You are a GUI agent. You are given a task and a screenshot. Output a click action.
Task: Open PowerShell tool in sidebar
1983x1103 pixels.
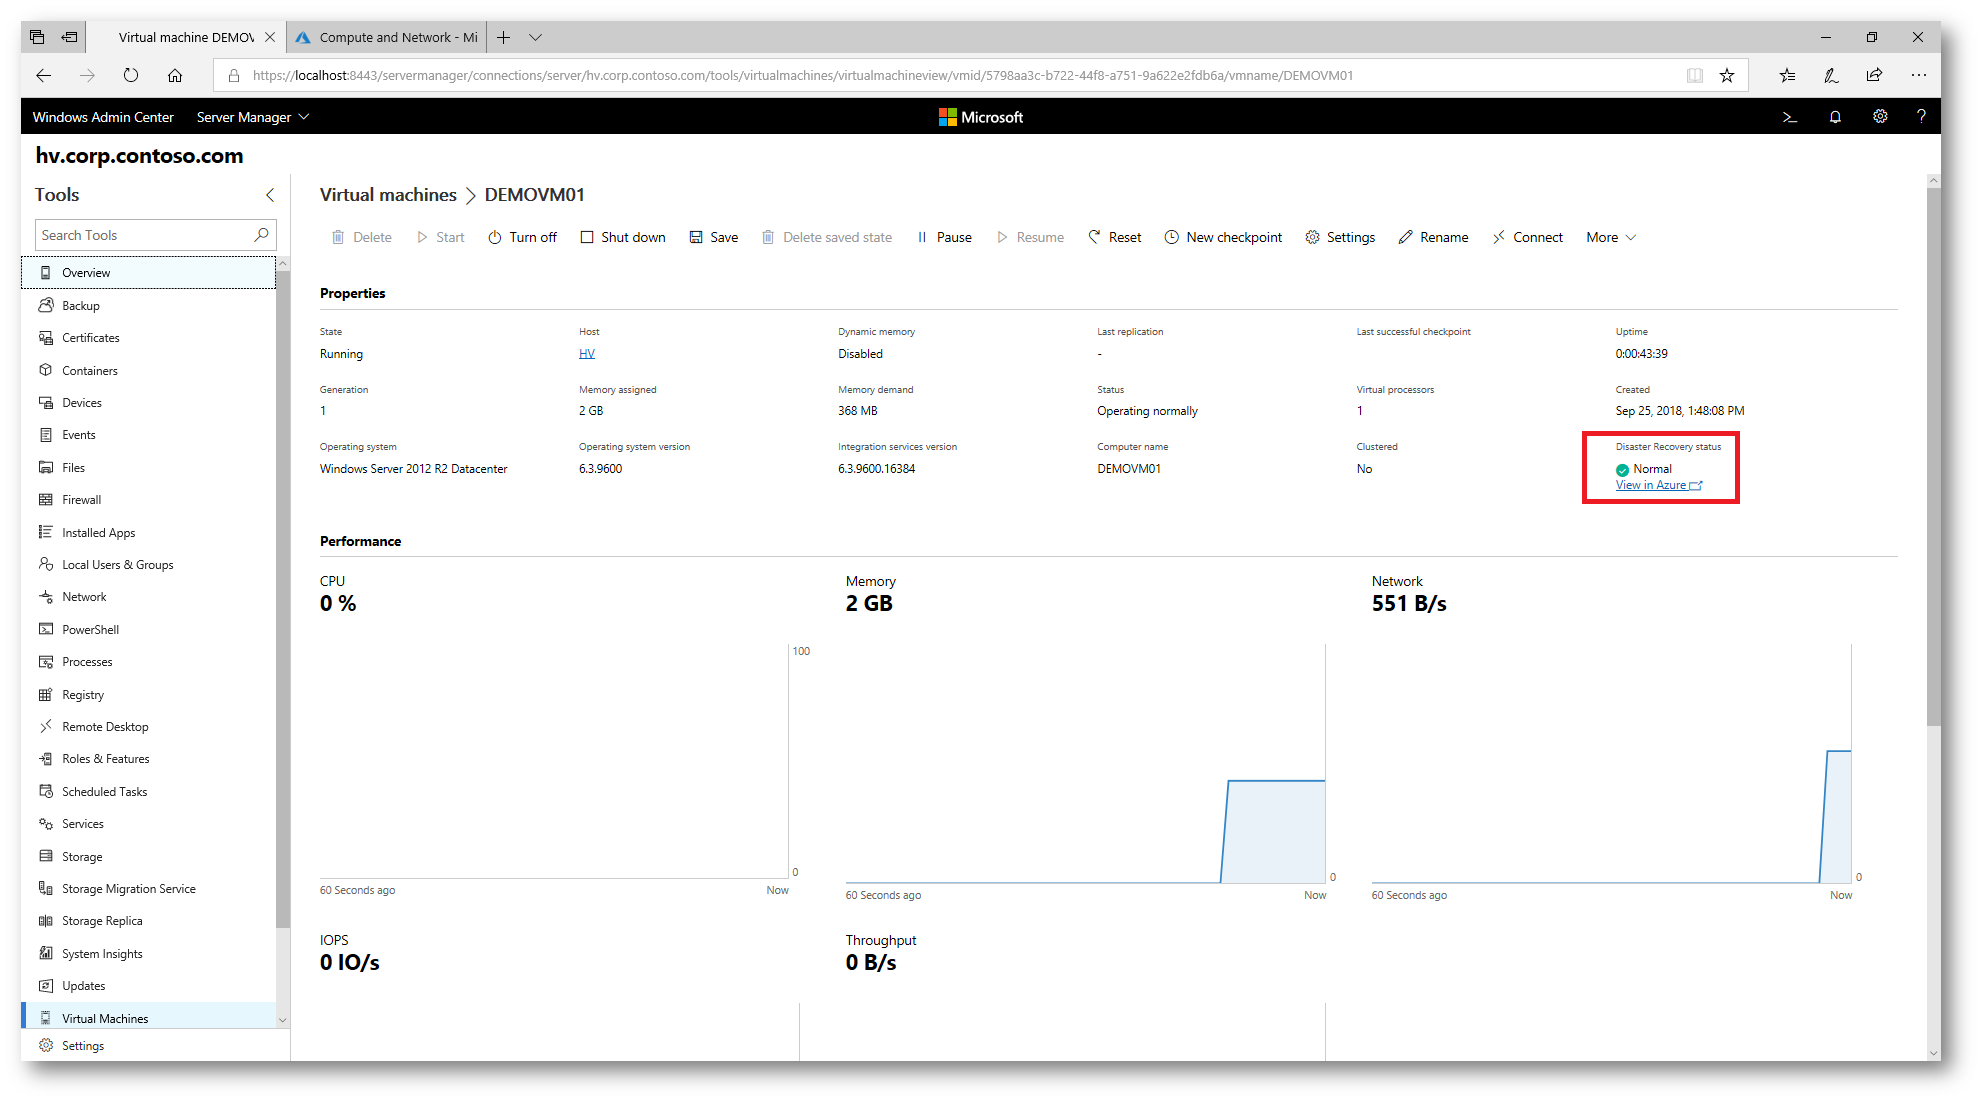pos(149,630)
